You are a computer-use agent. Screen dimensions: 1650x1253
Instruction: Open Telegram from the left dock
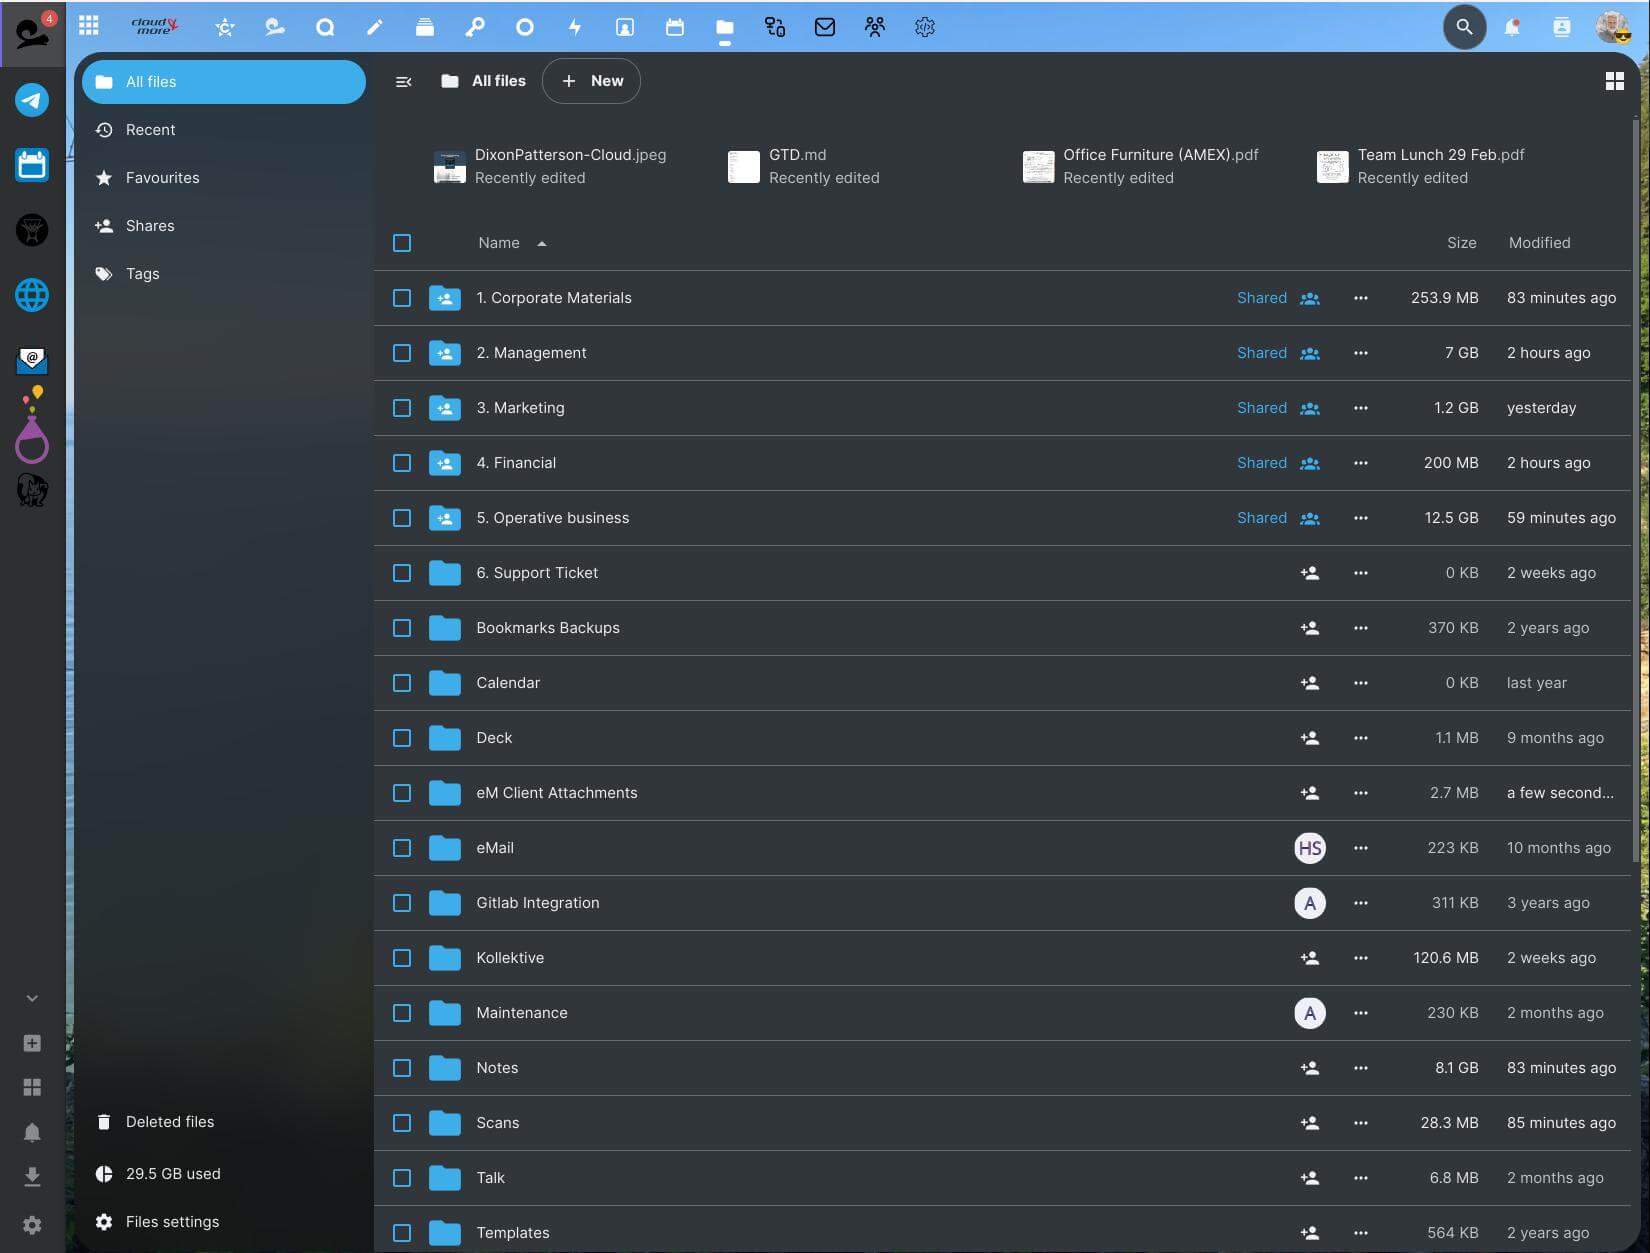[x=32, y=100]
